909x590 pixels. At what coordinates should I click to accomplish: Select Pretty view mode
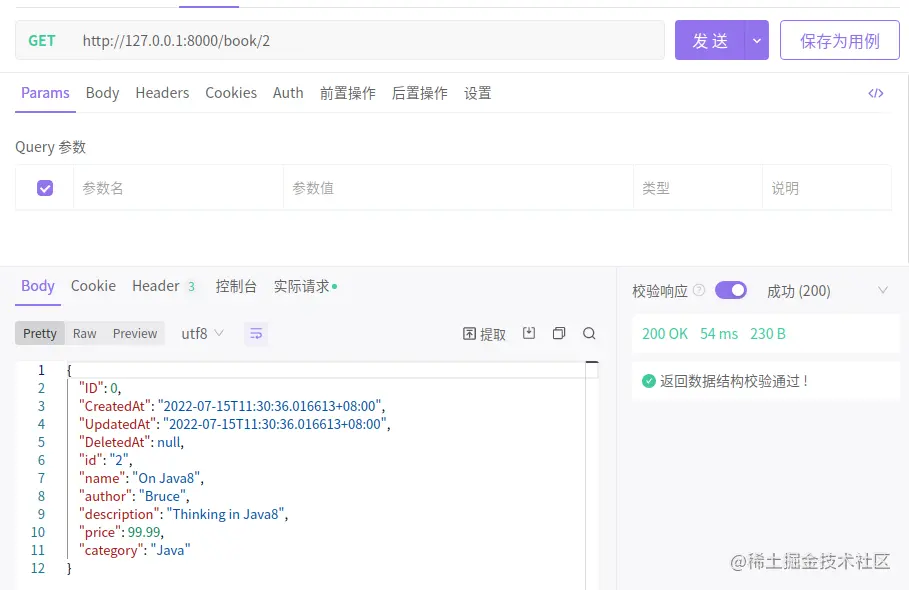(x=40, y=334)
